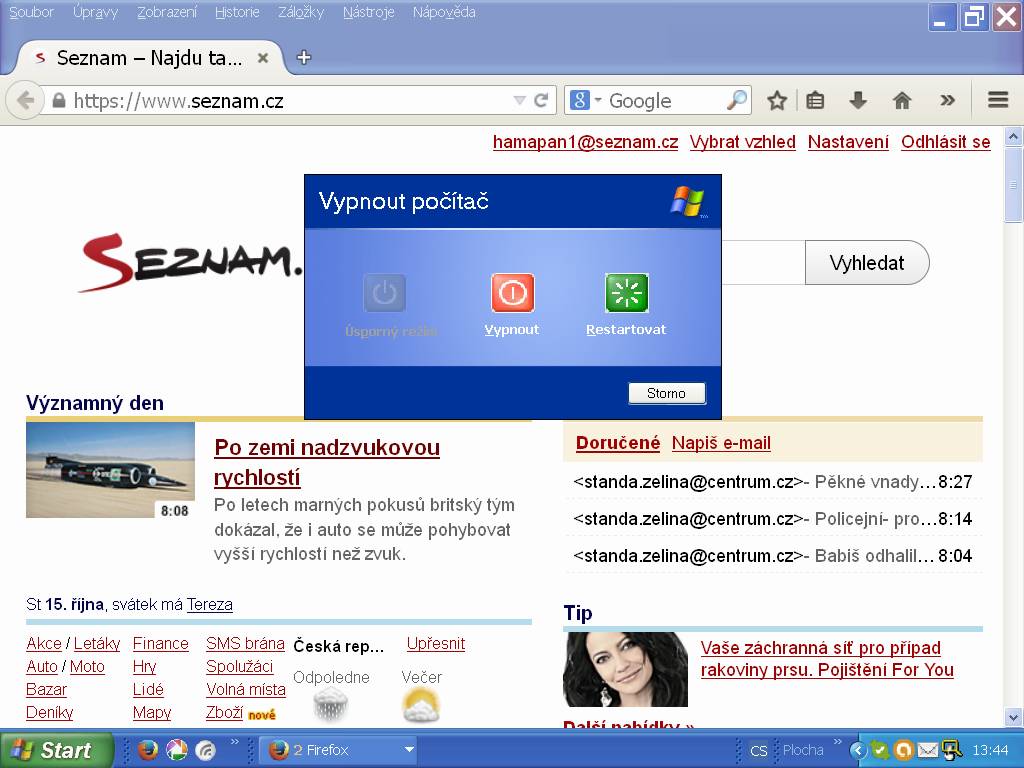This screenshot has width=1024, height=768.
Task: Expand more toolbar tools chevron
Action: (x=947, y=101)
